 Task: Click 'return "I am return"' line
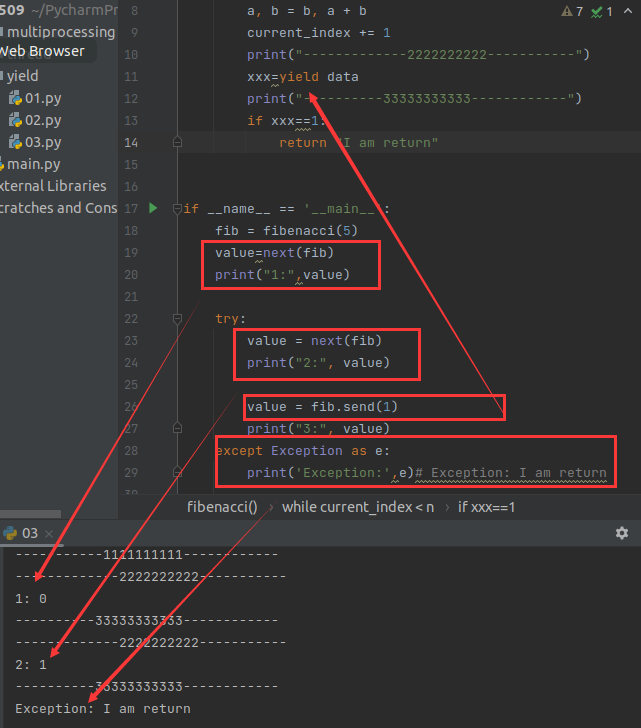tap(358, 143)
